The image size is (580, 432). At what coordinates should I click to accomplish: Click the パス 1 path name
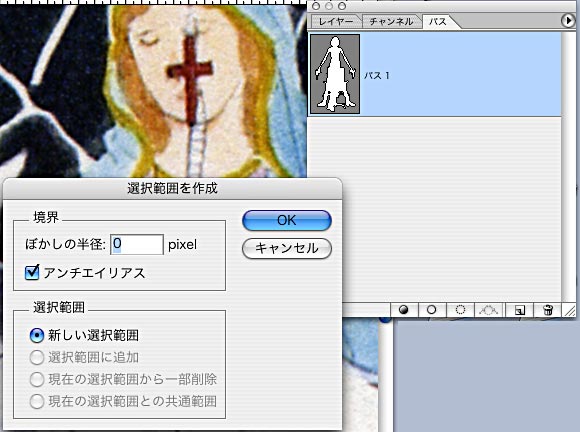tap(377, 75)
